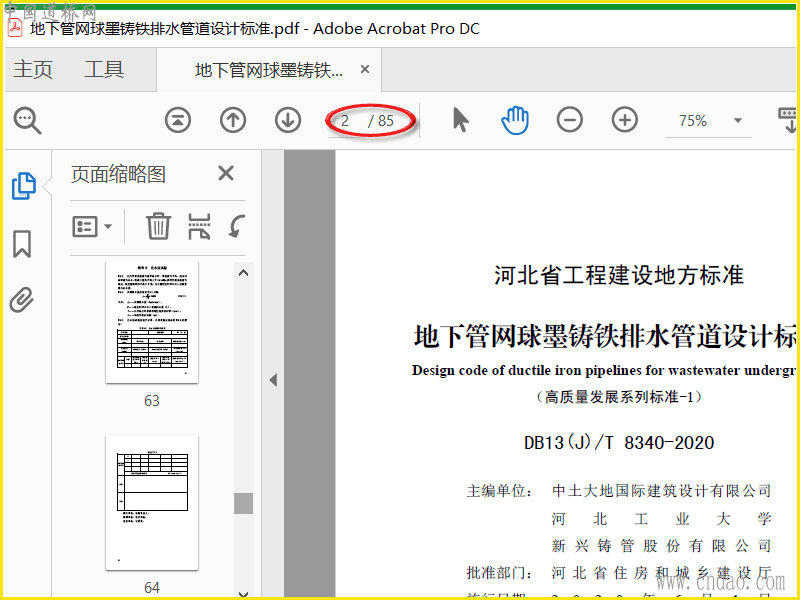This screenshot has height=600, width=800.
Task: Click the thumbnail scrollbar up arrow
Action: pos(244,272)
